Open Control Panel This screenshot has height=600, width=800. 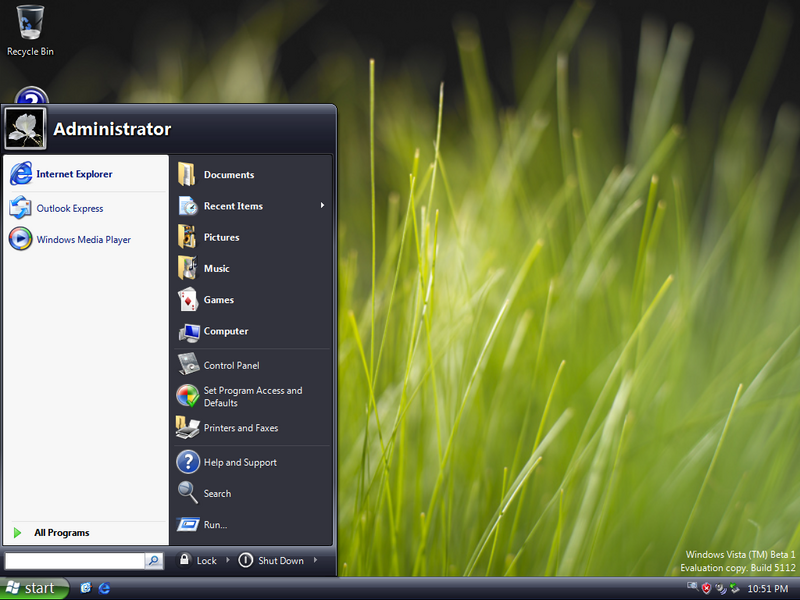[x=231, y=366]
